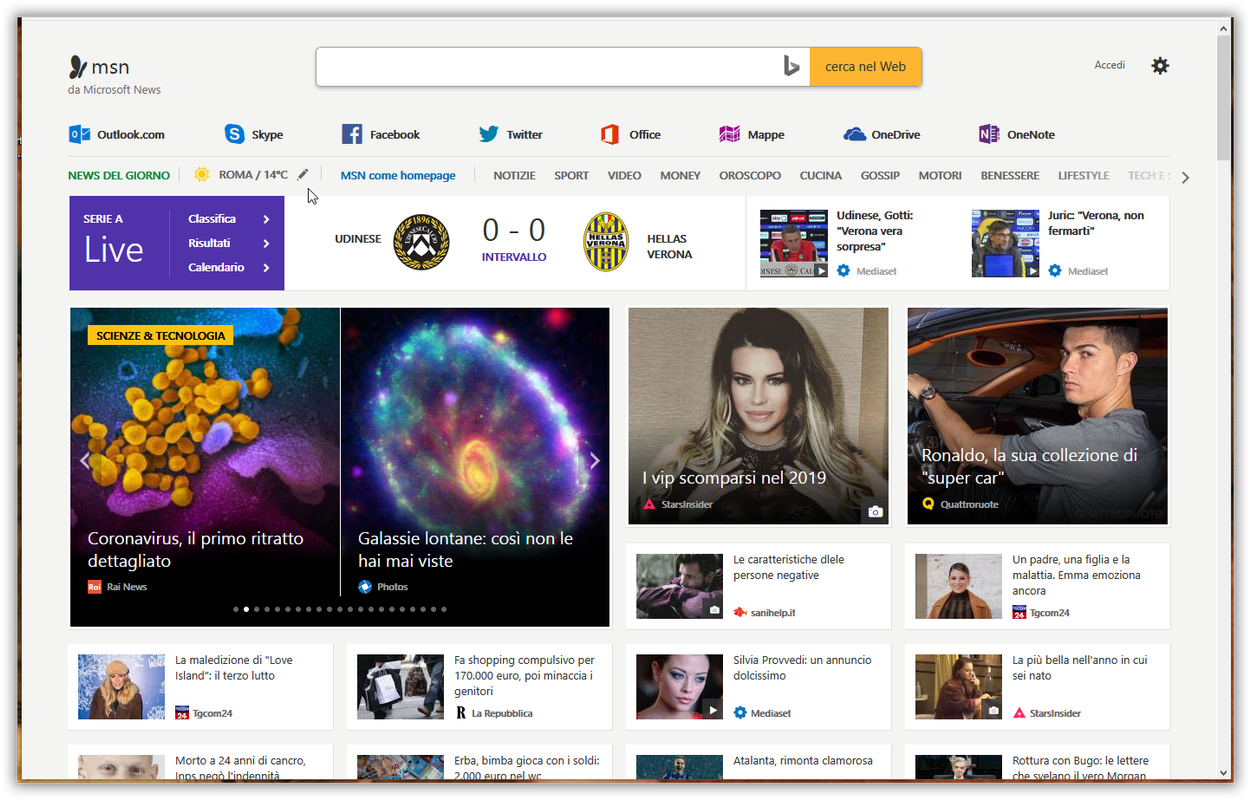Open the NOTIZIE tab

point(514,175)
